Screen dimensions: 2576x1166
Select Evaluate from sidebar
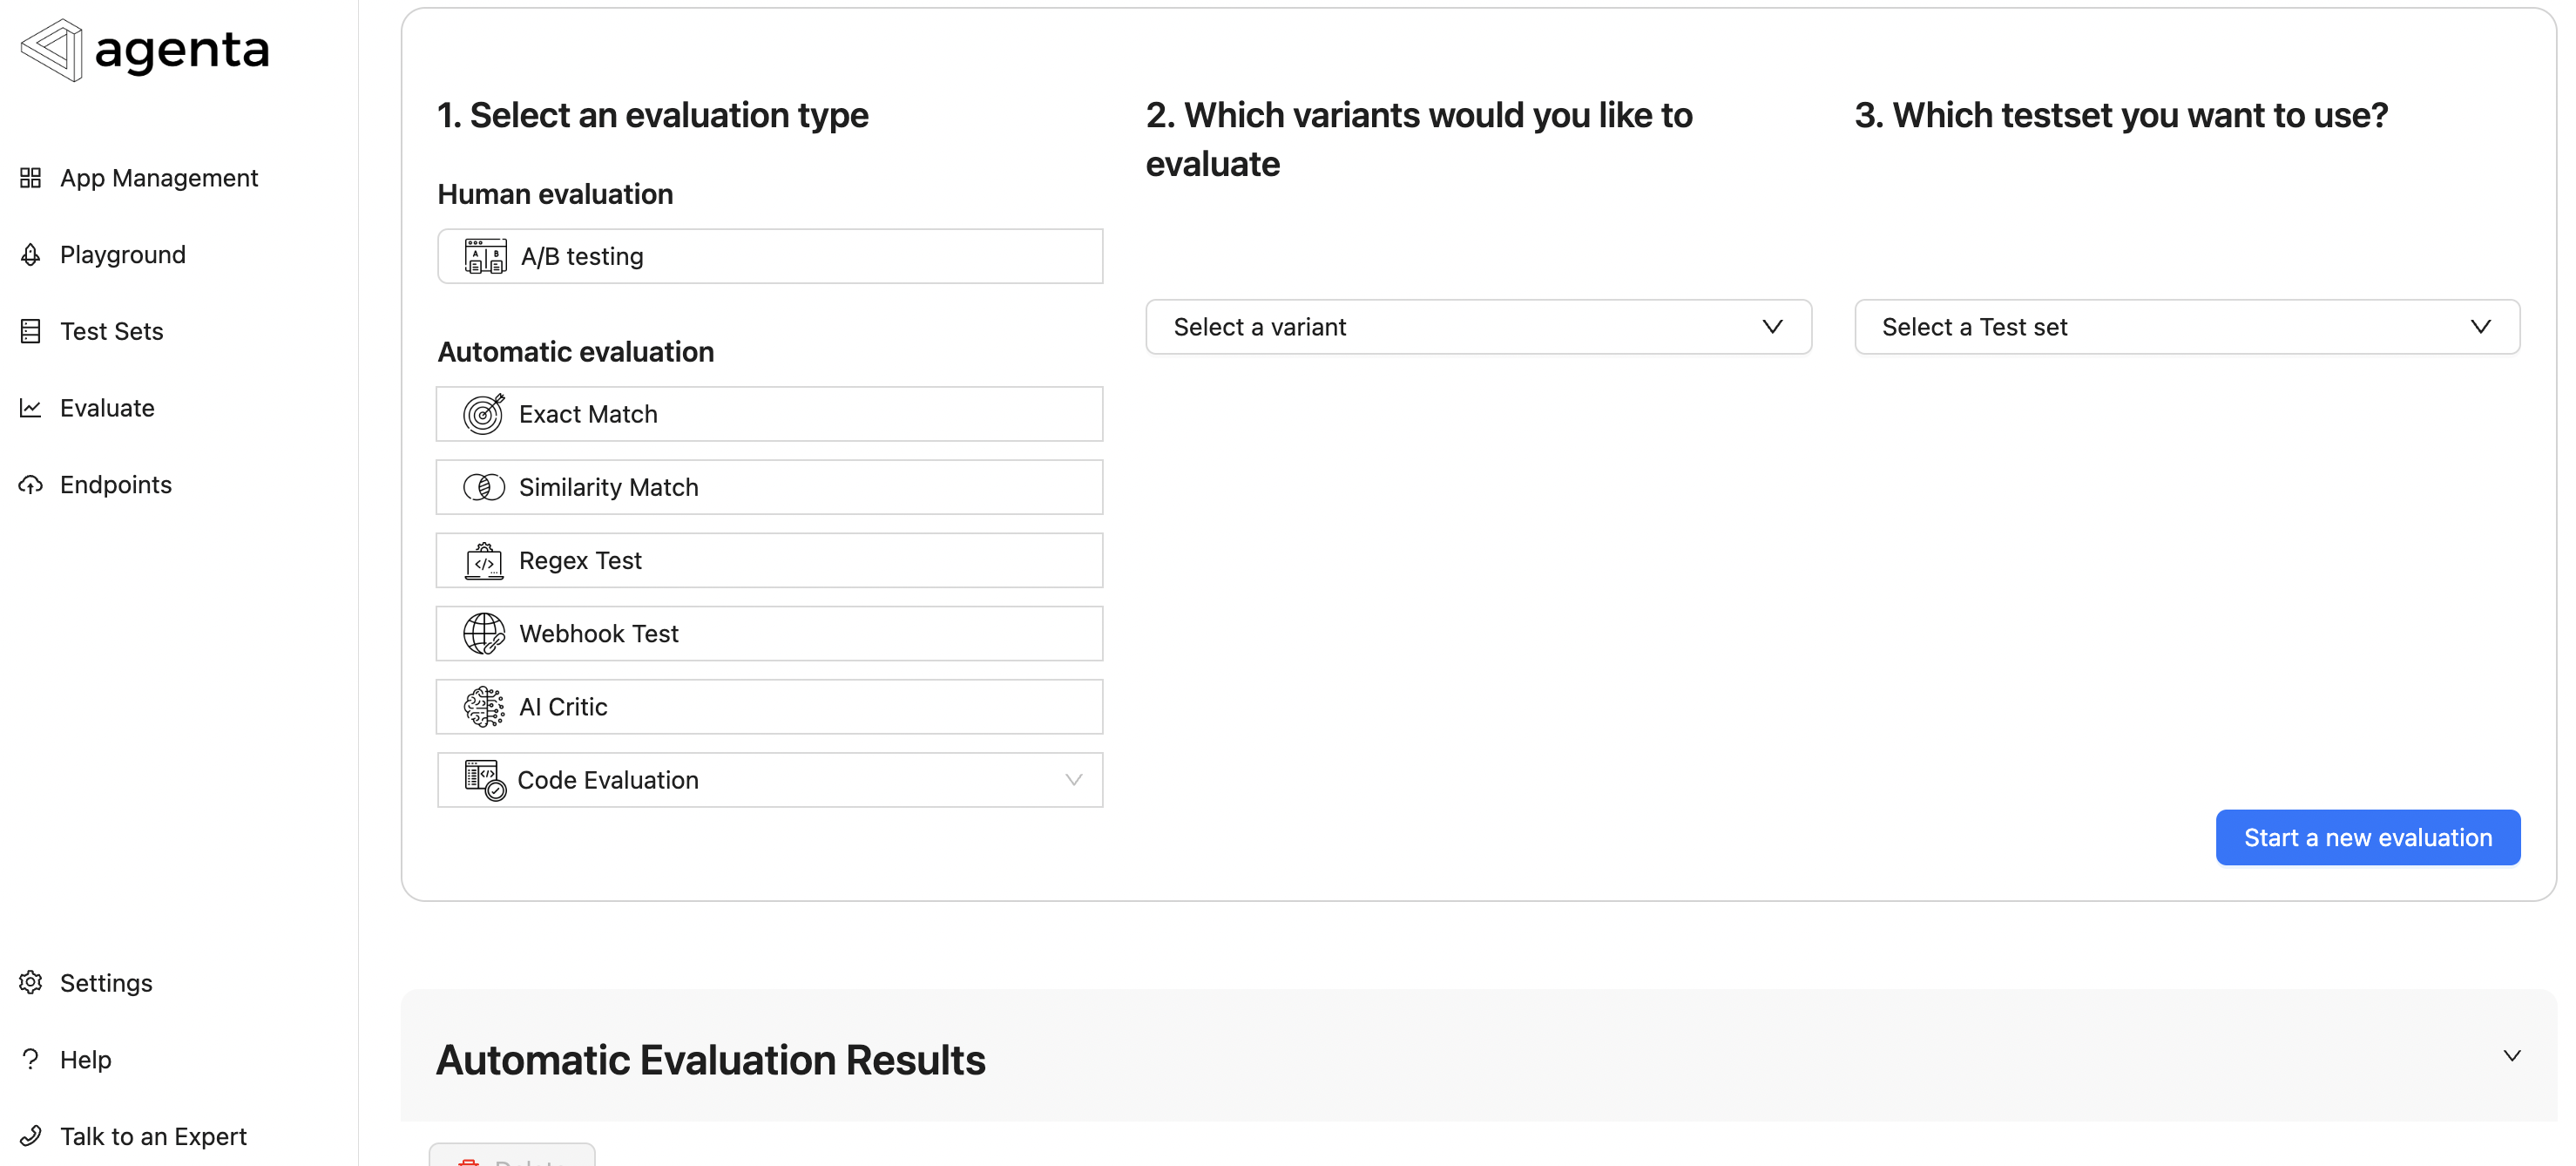pyautogui.click(x=107, y=406)
